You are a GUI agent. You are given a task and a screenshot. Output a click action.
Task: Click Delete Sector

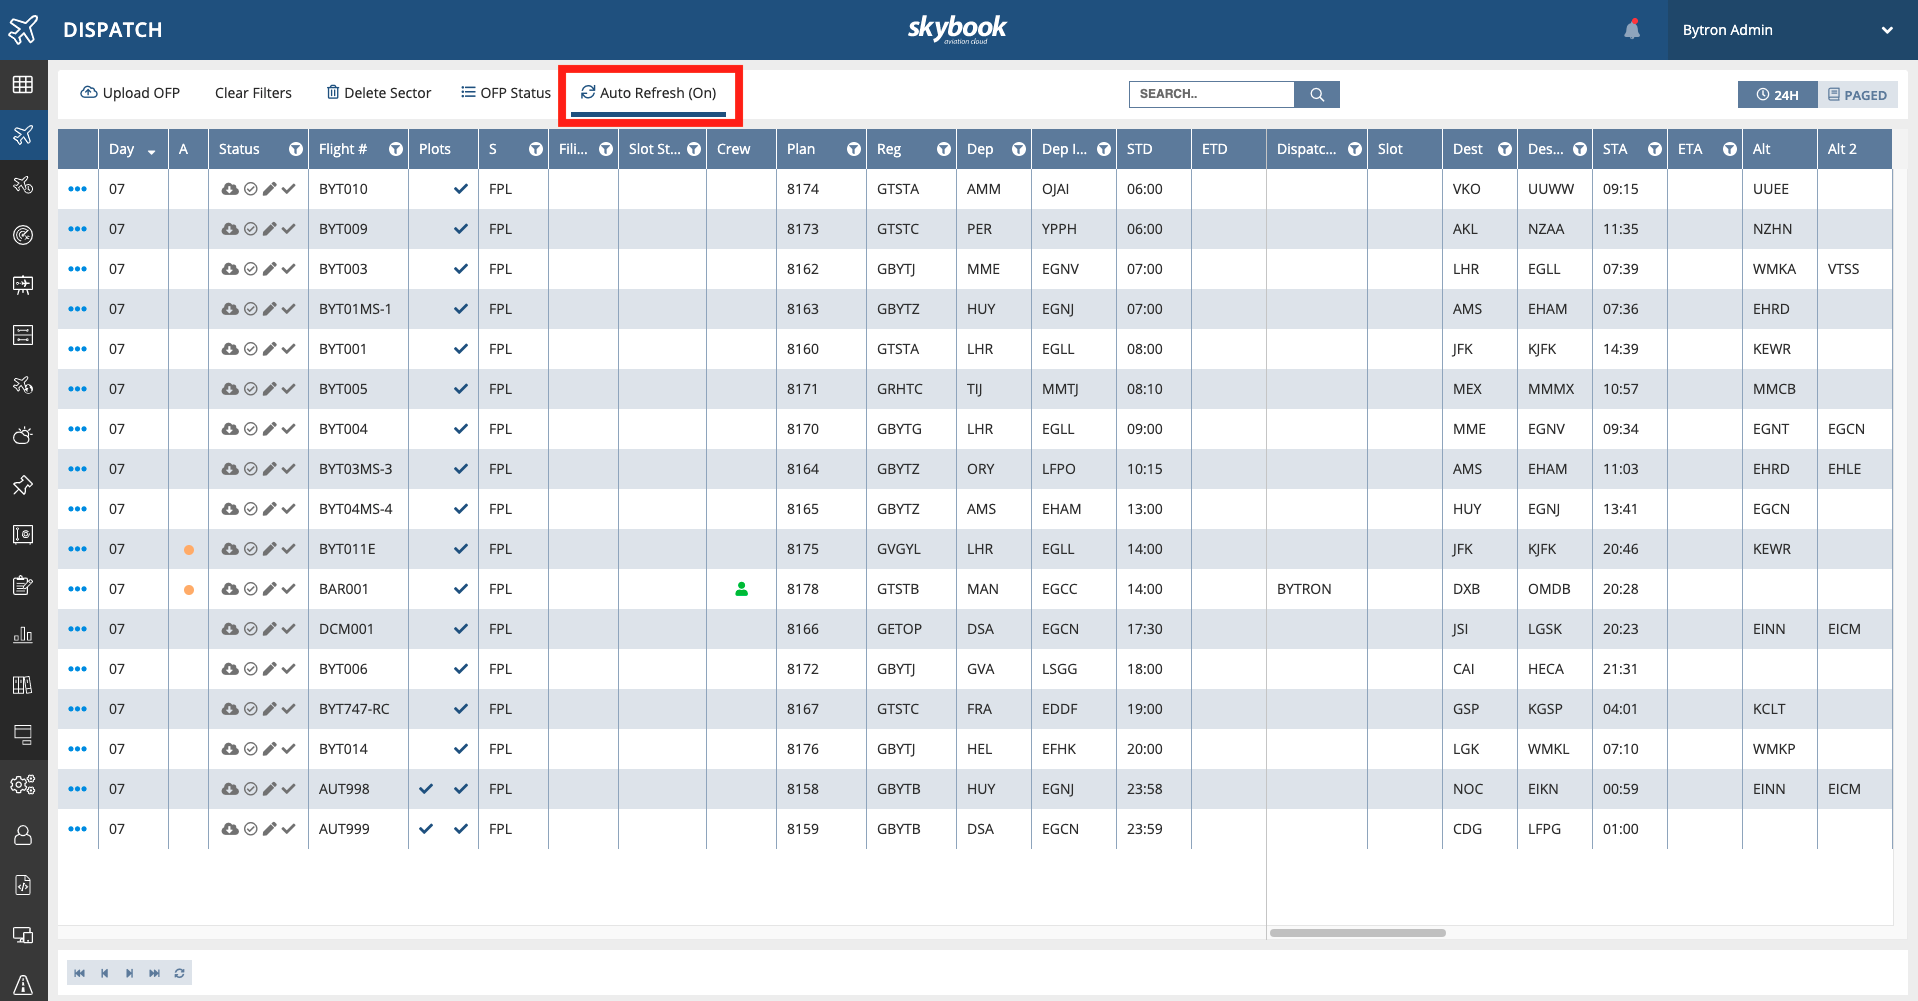coord(378,93)
